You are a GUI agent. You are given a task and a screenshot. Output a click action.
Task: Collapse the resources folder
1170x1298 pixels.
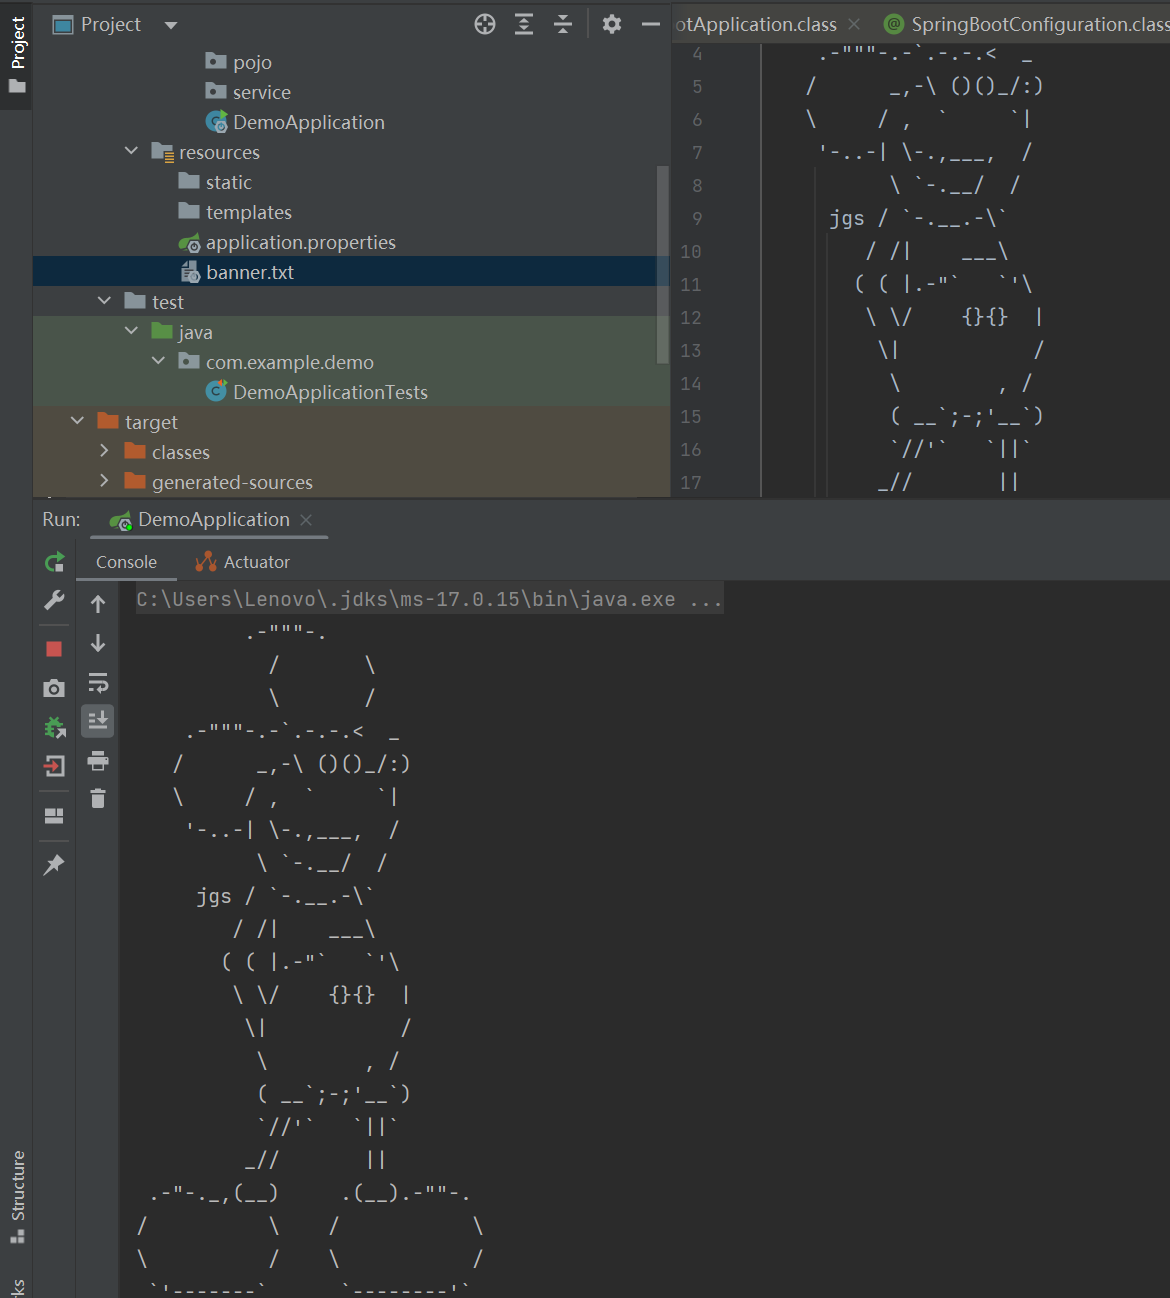click(132, 151)
